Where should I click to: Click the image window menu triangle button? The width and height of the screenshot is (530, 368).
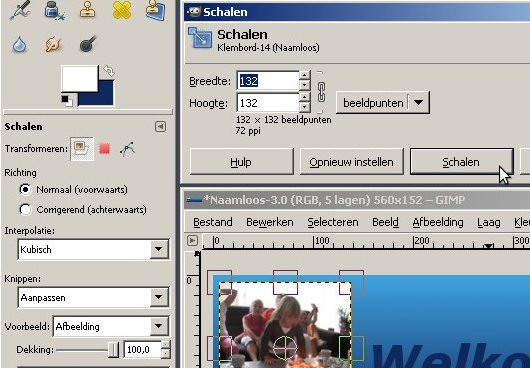tap(192, 241)
